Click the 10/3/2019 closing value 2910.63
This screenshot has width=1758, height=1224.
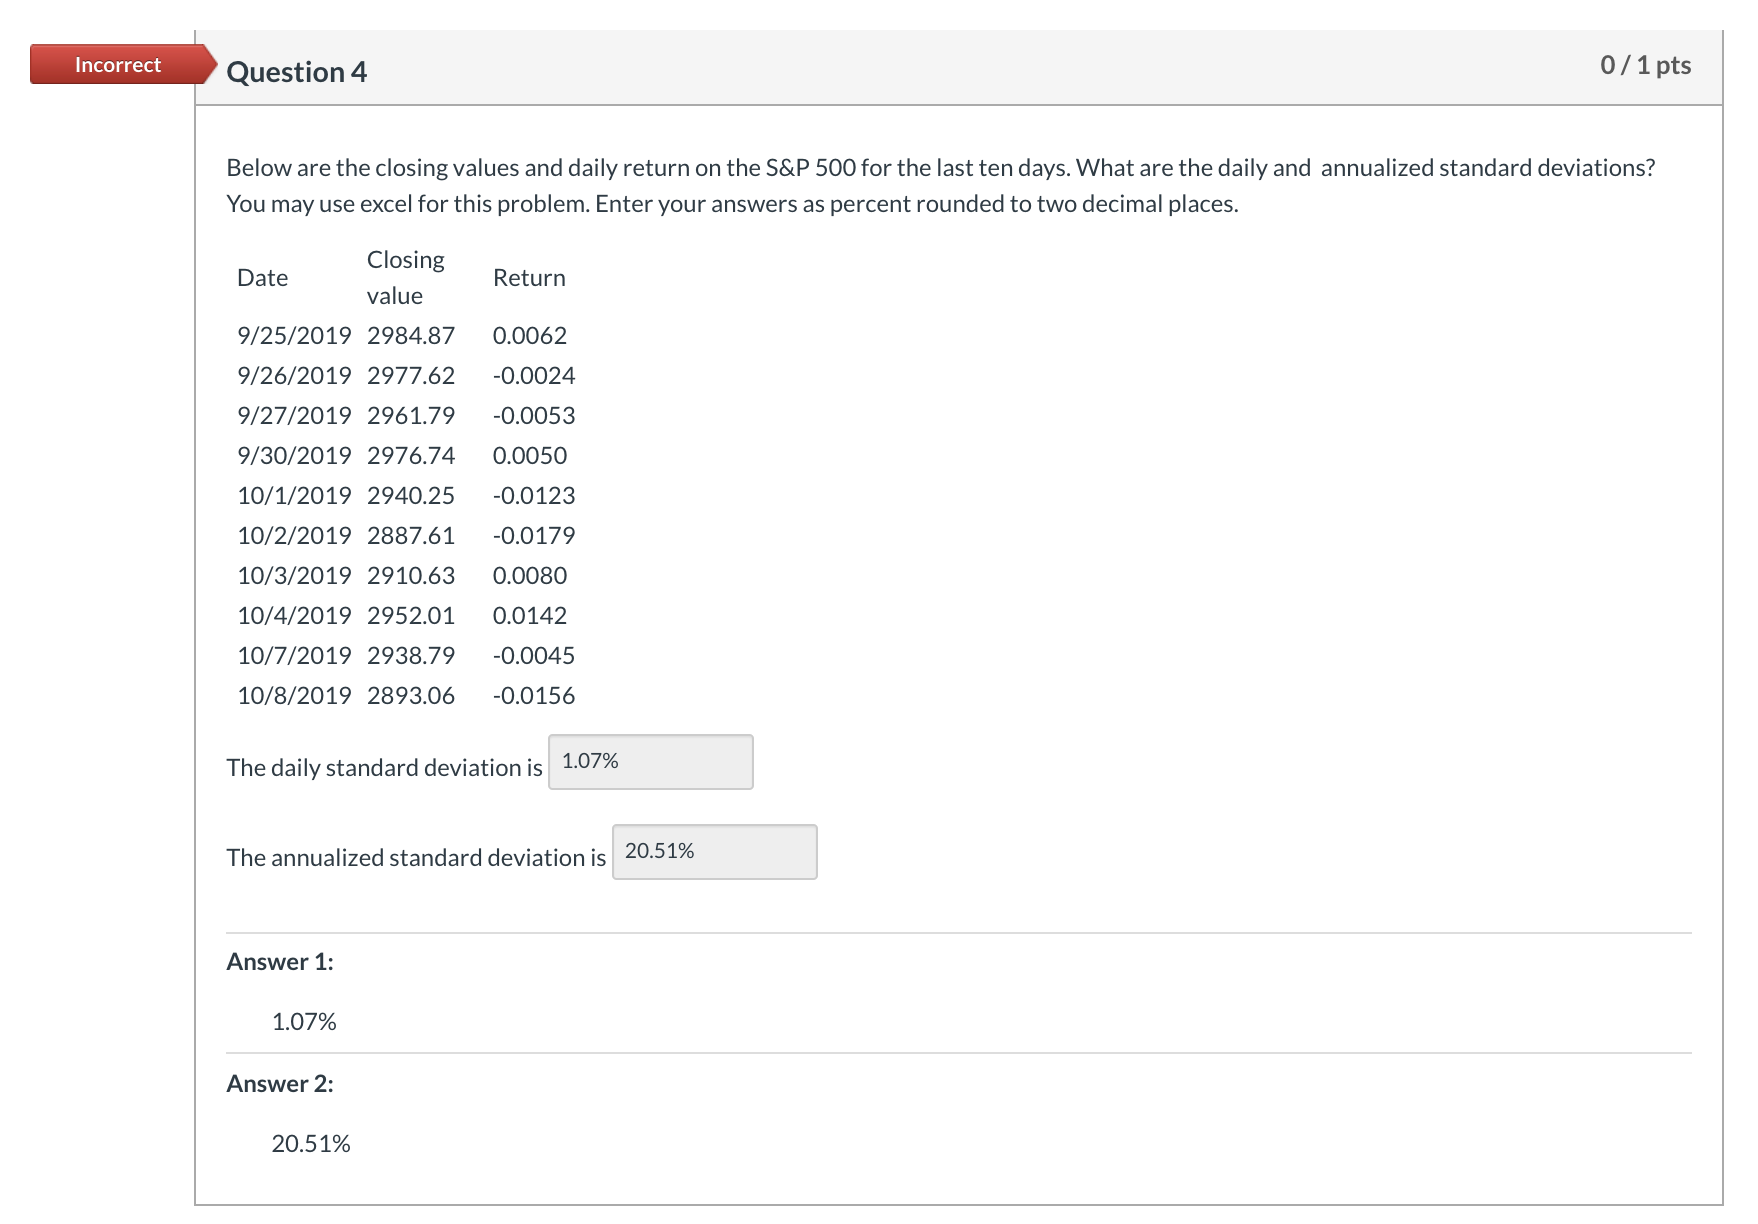click(410, 575)
